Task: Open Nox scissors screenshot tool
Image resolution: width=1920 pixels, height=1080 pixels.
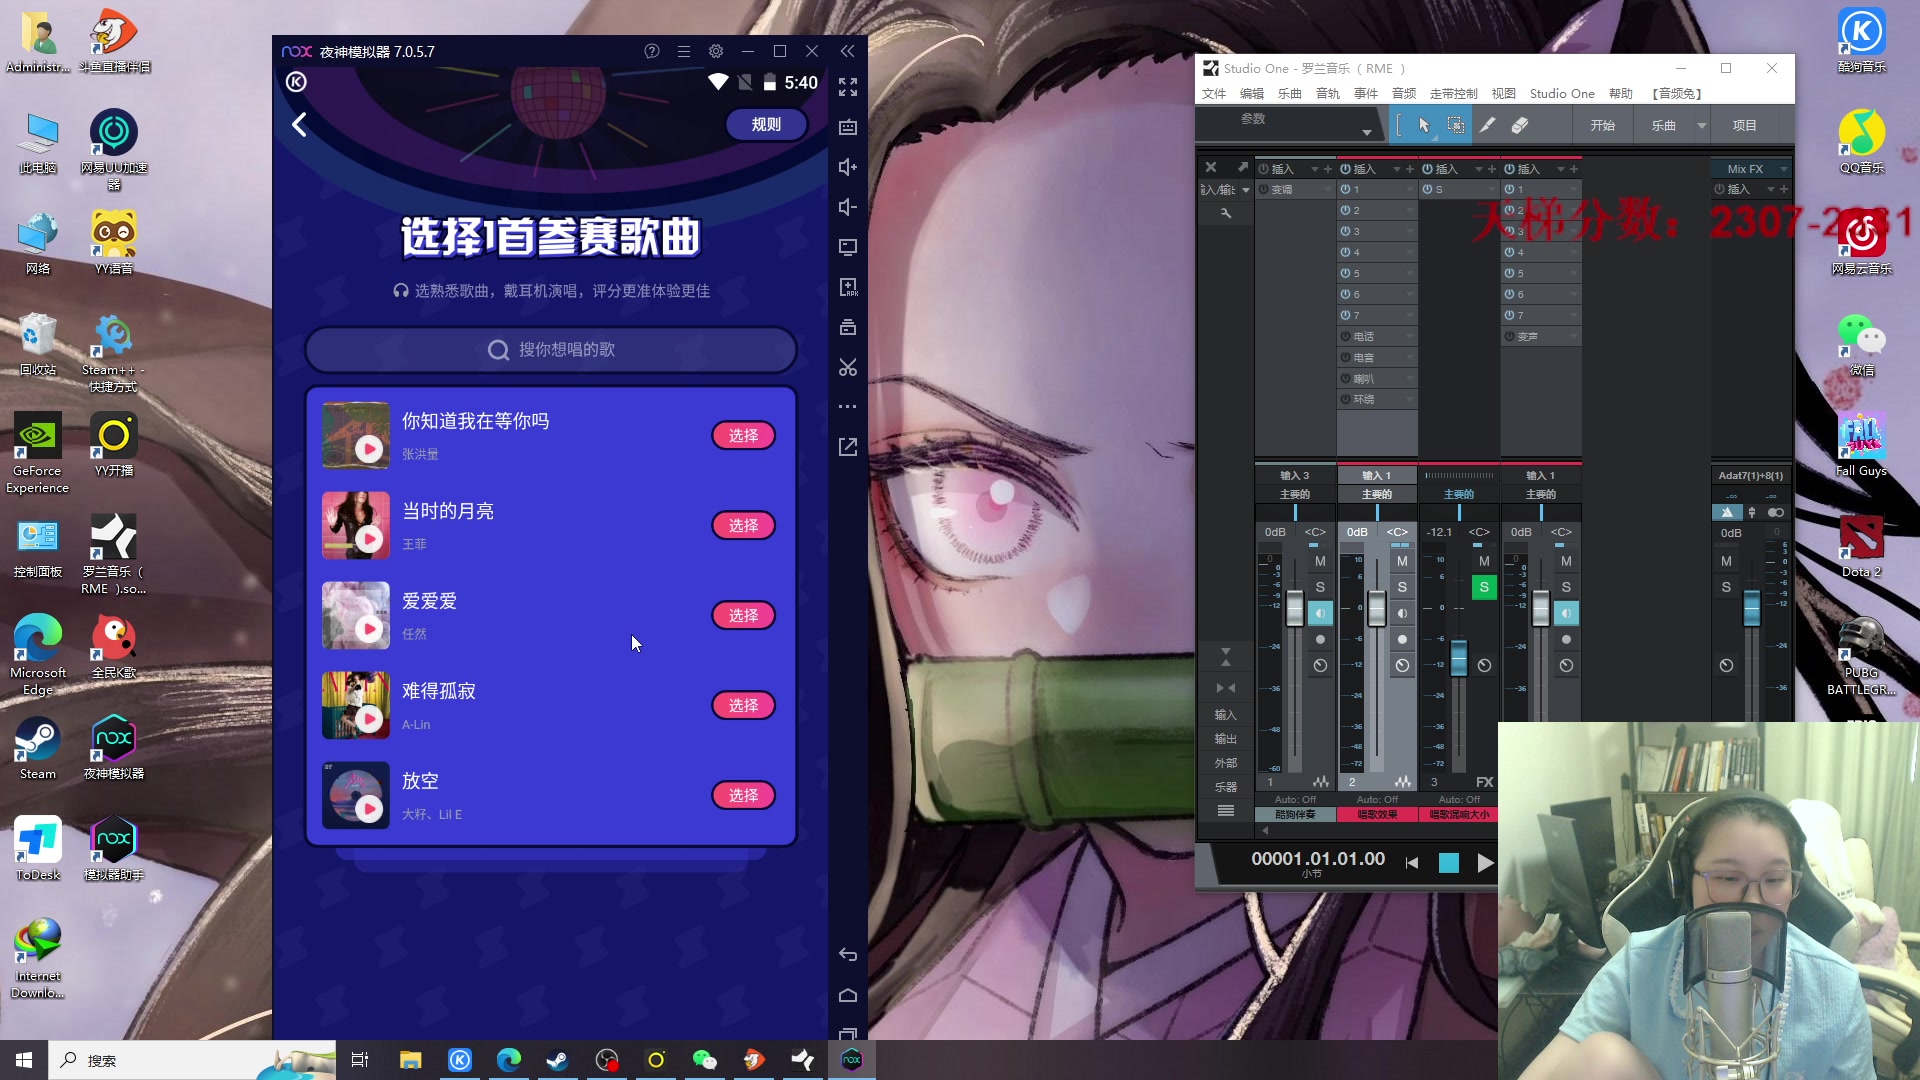Action: tap(848, 367)
